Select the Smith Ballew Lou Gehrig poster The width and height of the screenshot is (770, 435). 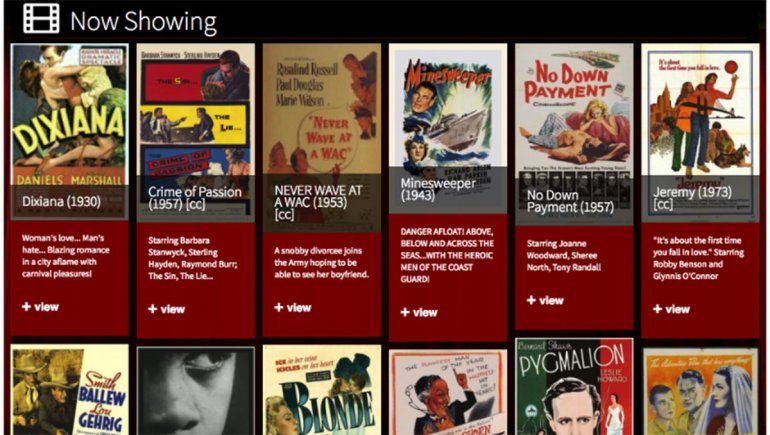pos(70,389)
